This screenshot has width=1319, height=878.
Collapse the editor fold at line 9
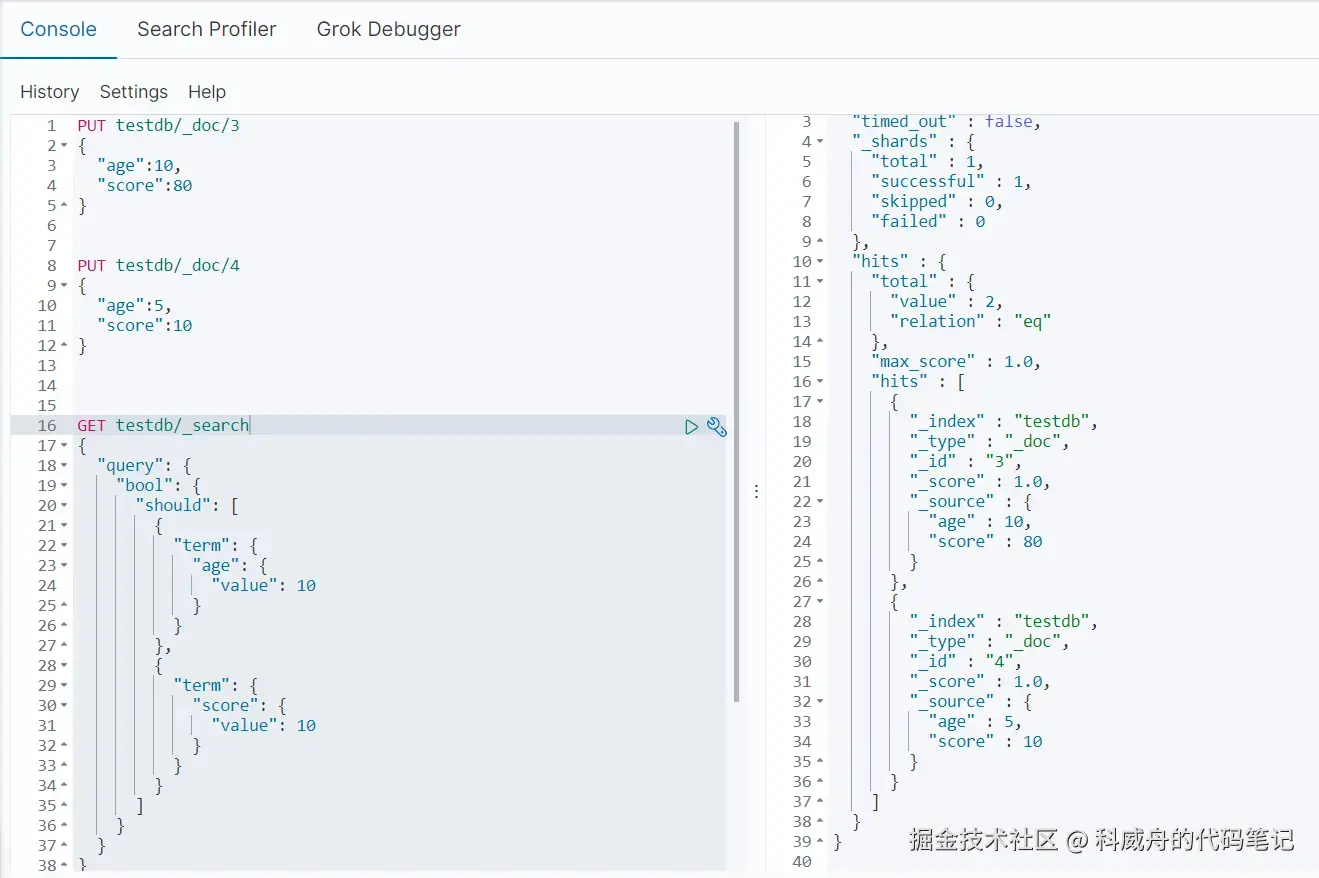pos(64,286)
